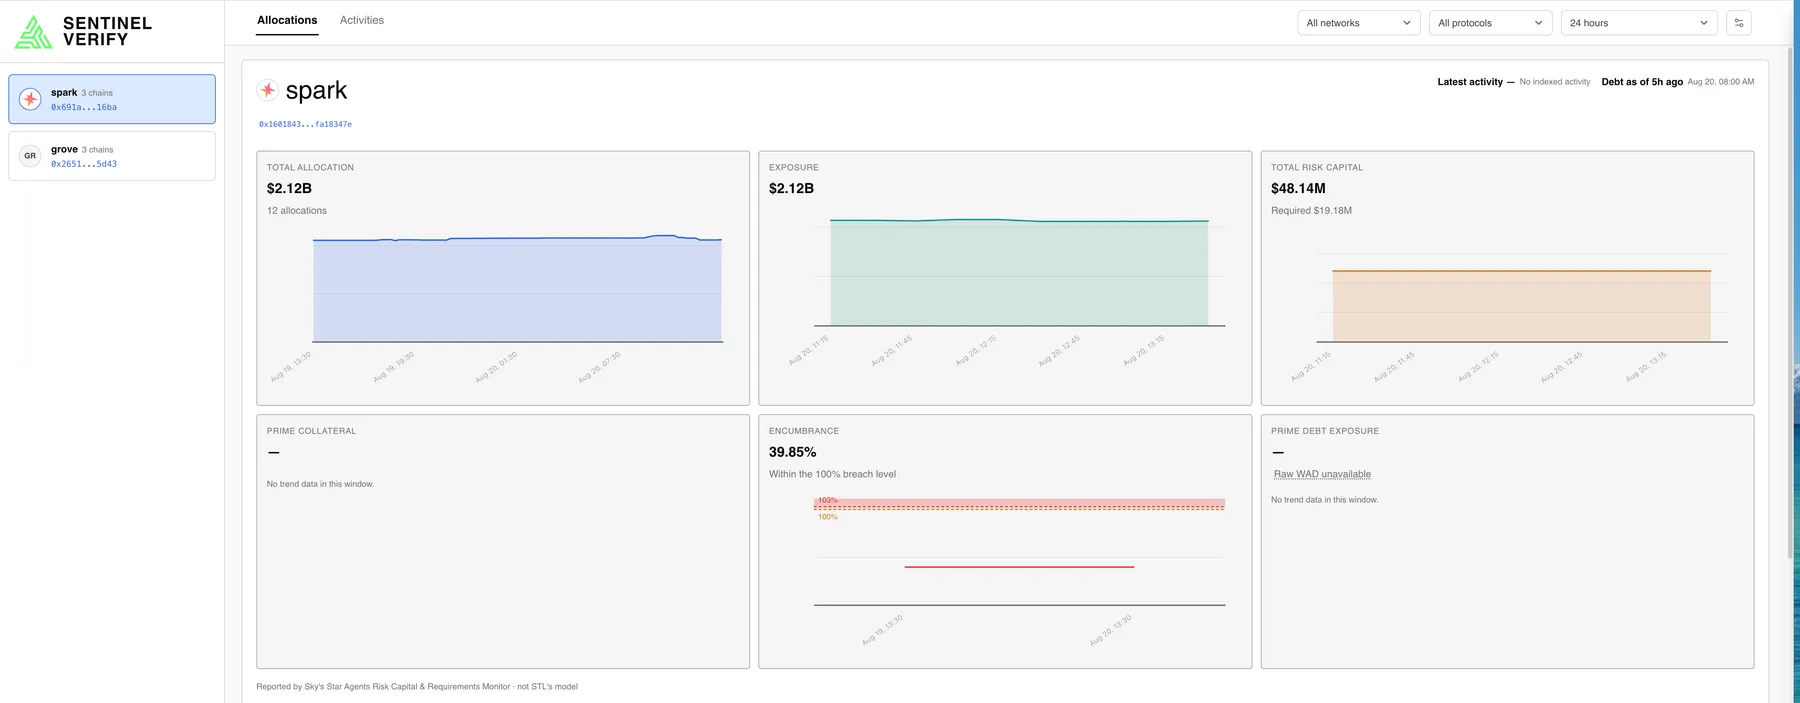The width and height of the screenshot is (1800, 703).
Task: Click the 0x691a...16ba address in sidebar
Action: (84, 107)
